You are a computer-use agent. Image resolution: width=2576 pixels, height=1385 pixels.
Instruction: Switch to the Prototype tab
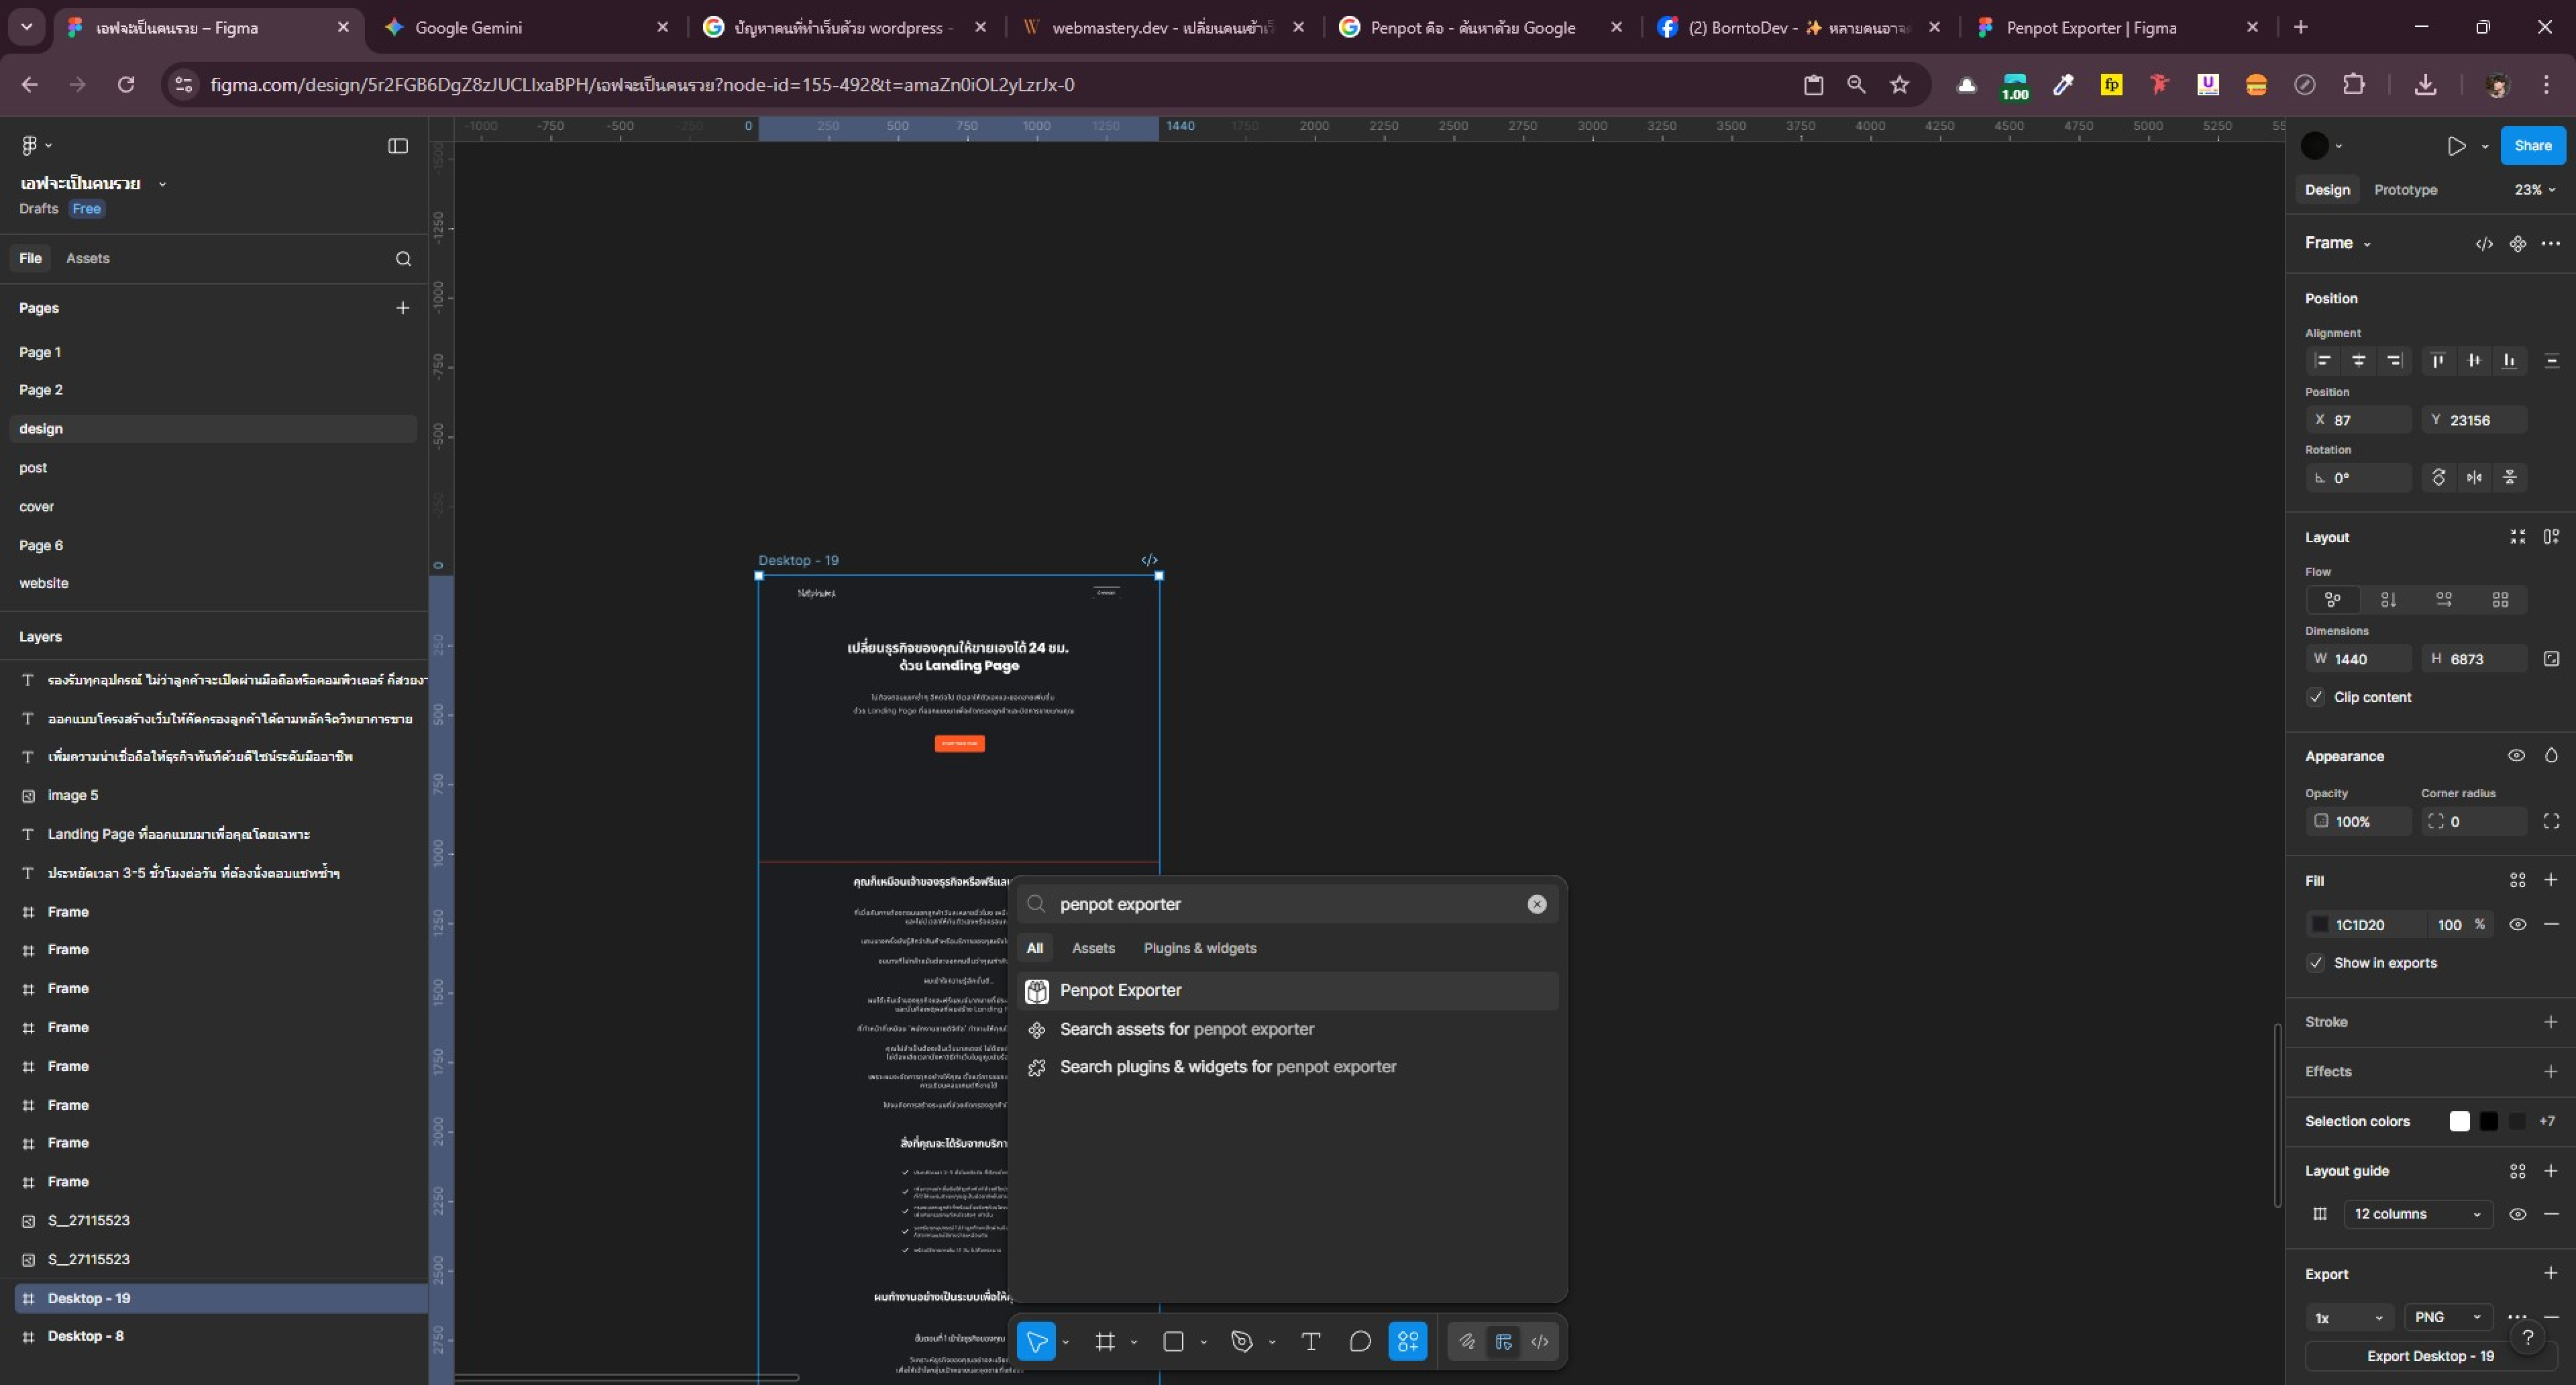click(x=2405, y=190)
